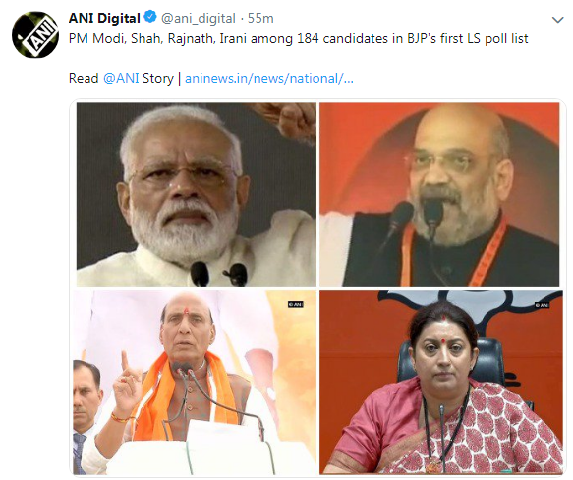Click the raised fist in top-left photo
Viewport: 573px width, 480px height.
coord(289,120)
